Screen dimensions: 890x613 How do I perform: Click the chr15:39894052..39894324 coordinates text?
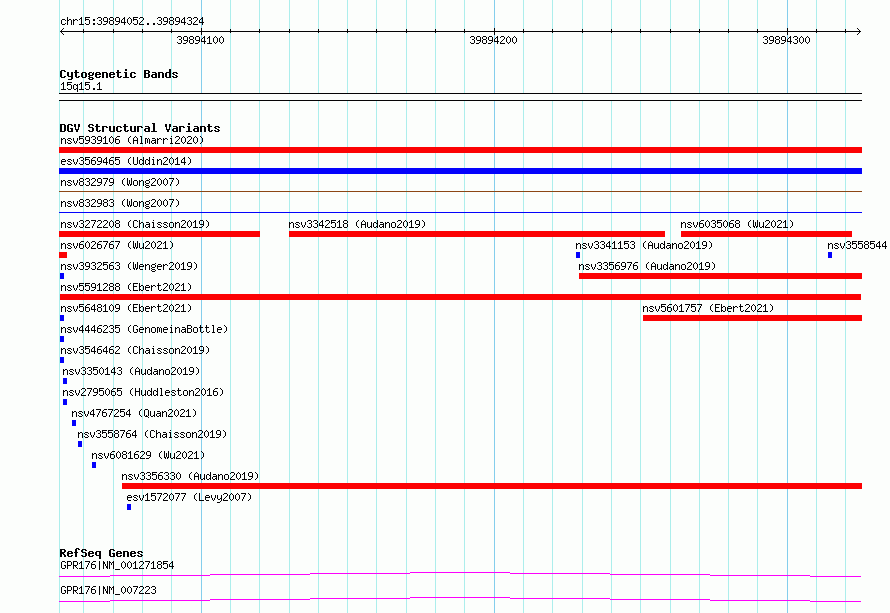point(132,22)
